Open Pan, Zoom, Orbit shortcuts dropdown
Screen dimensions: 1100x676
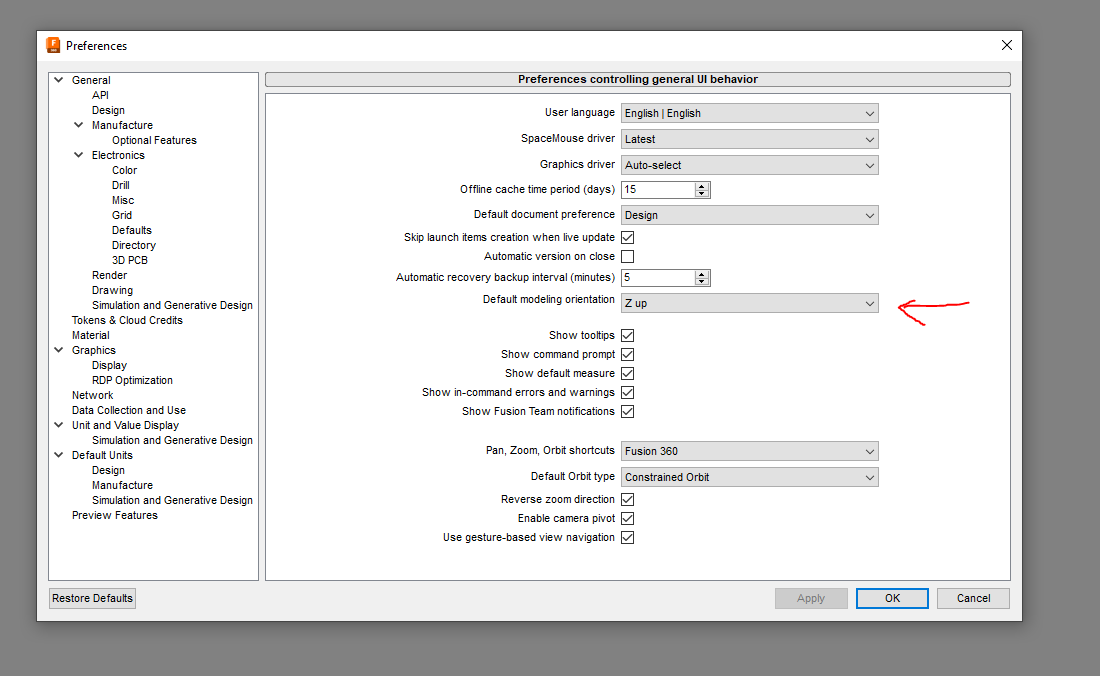749,451
